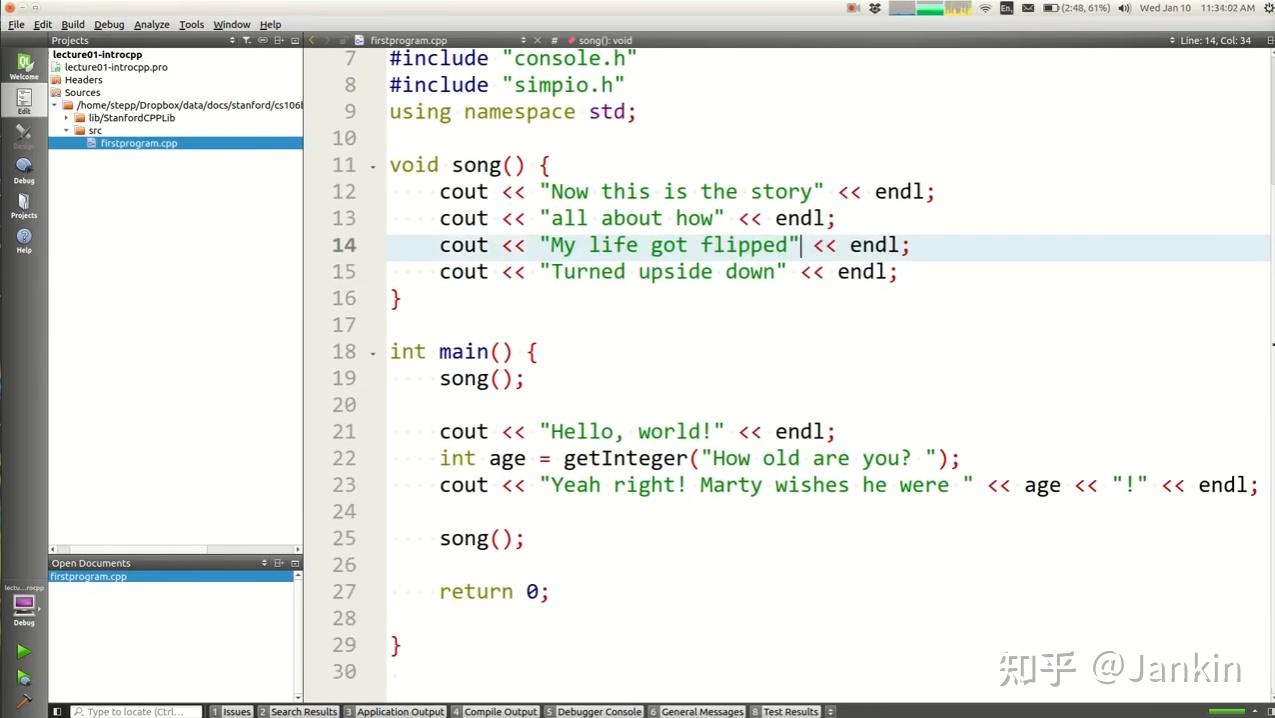
Task: Build the project using the hammer icon
Action: coord(23,703)
